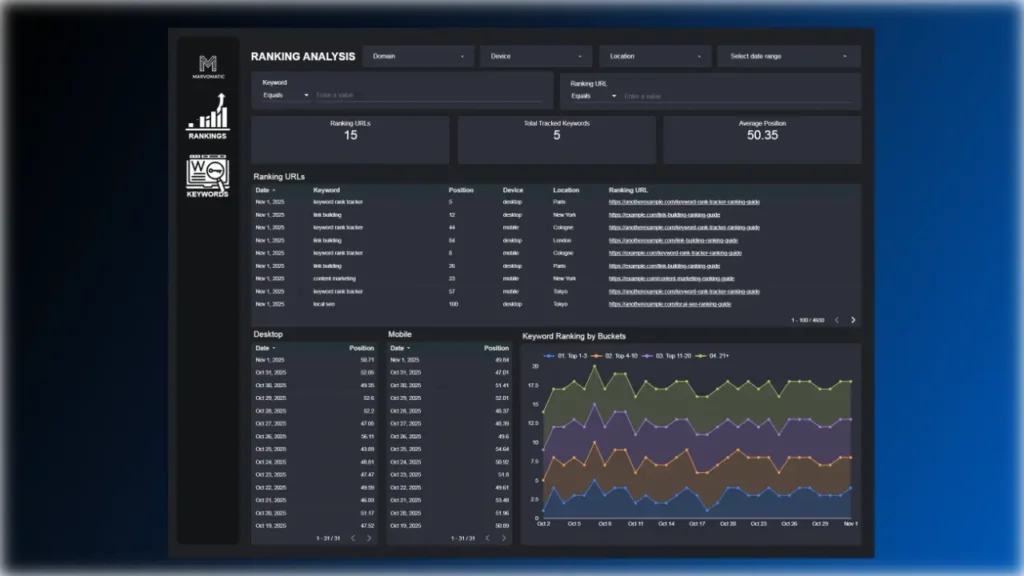Click the next-page arrow under Ranking URLs
1024x576 pixels.
853,320
